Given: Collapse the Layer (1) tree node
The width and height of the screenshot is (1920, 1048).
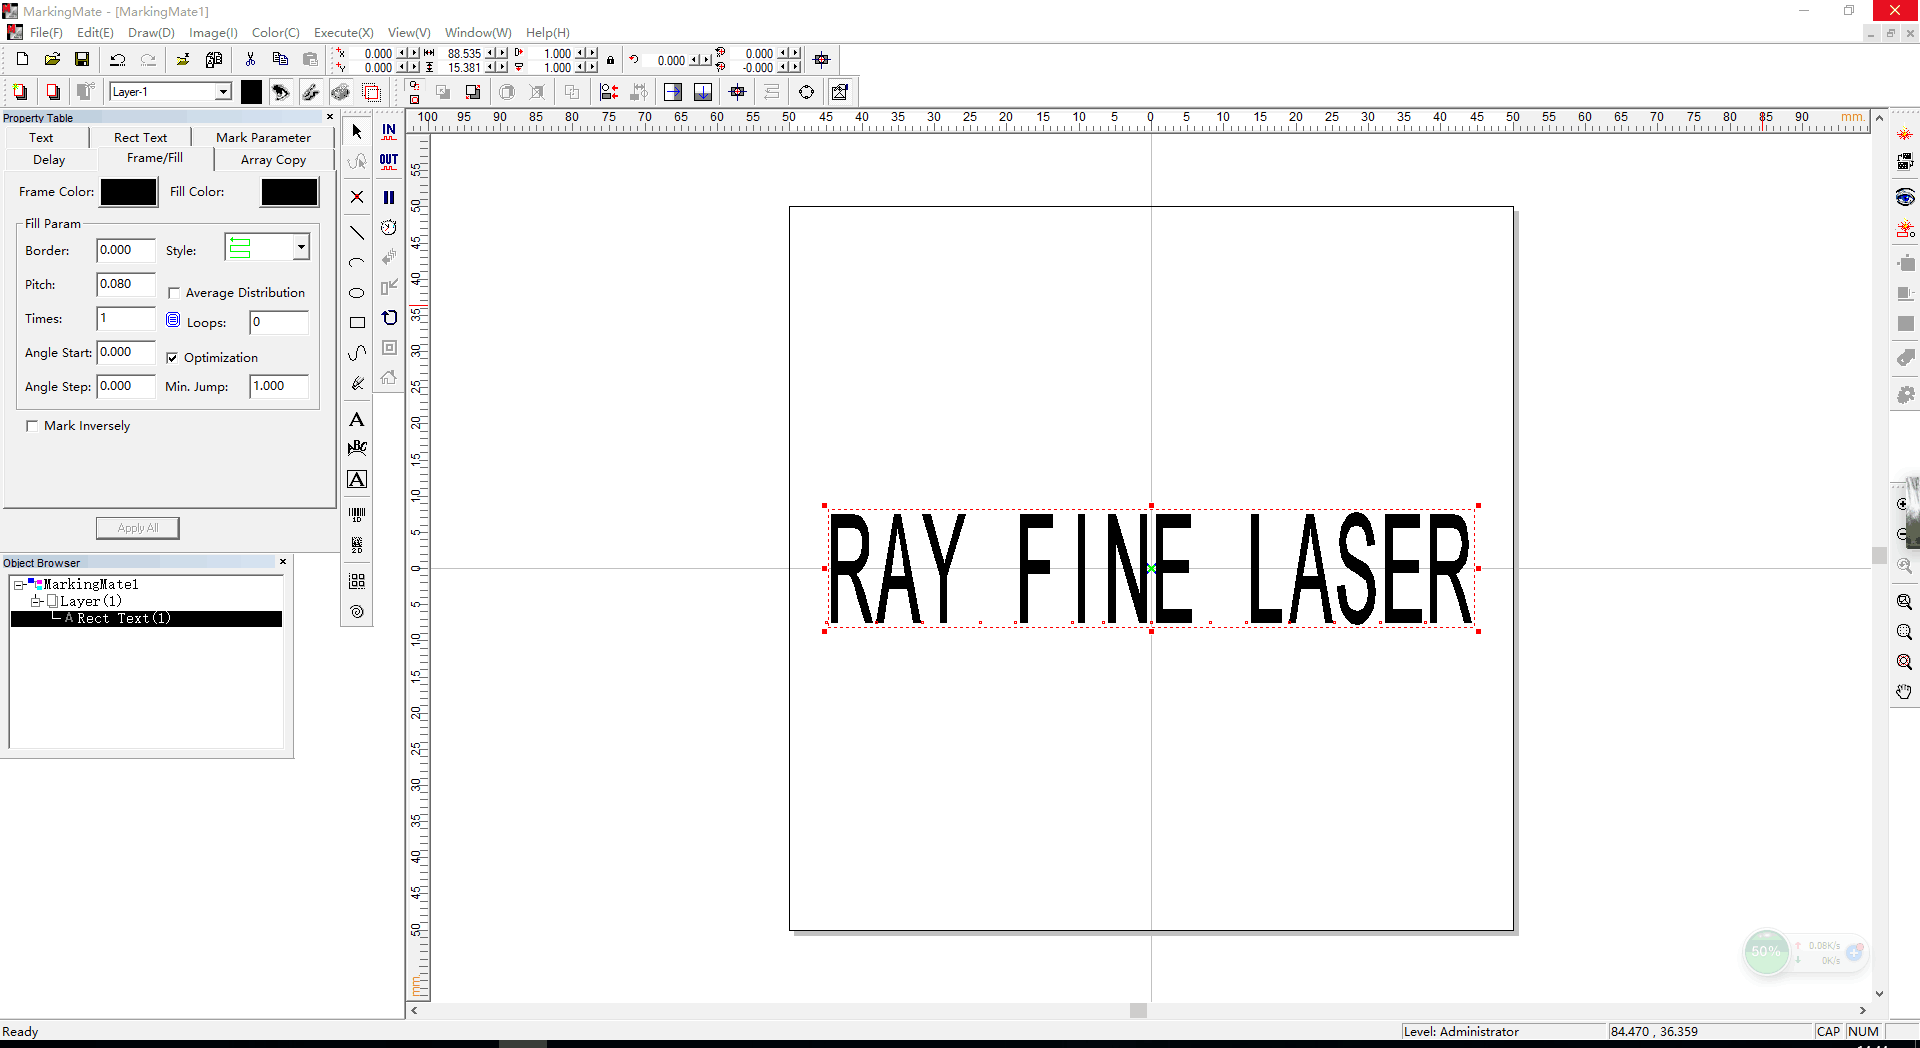Looking at the screenshot, I should [36, 602].
